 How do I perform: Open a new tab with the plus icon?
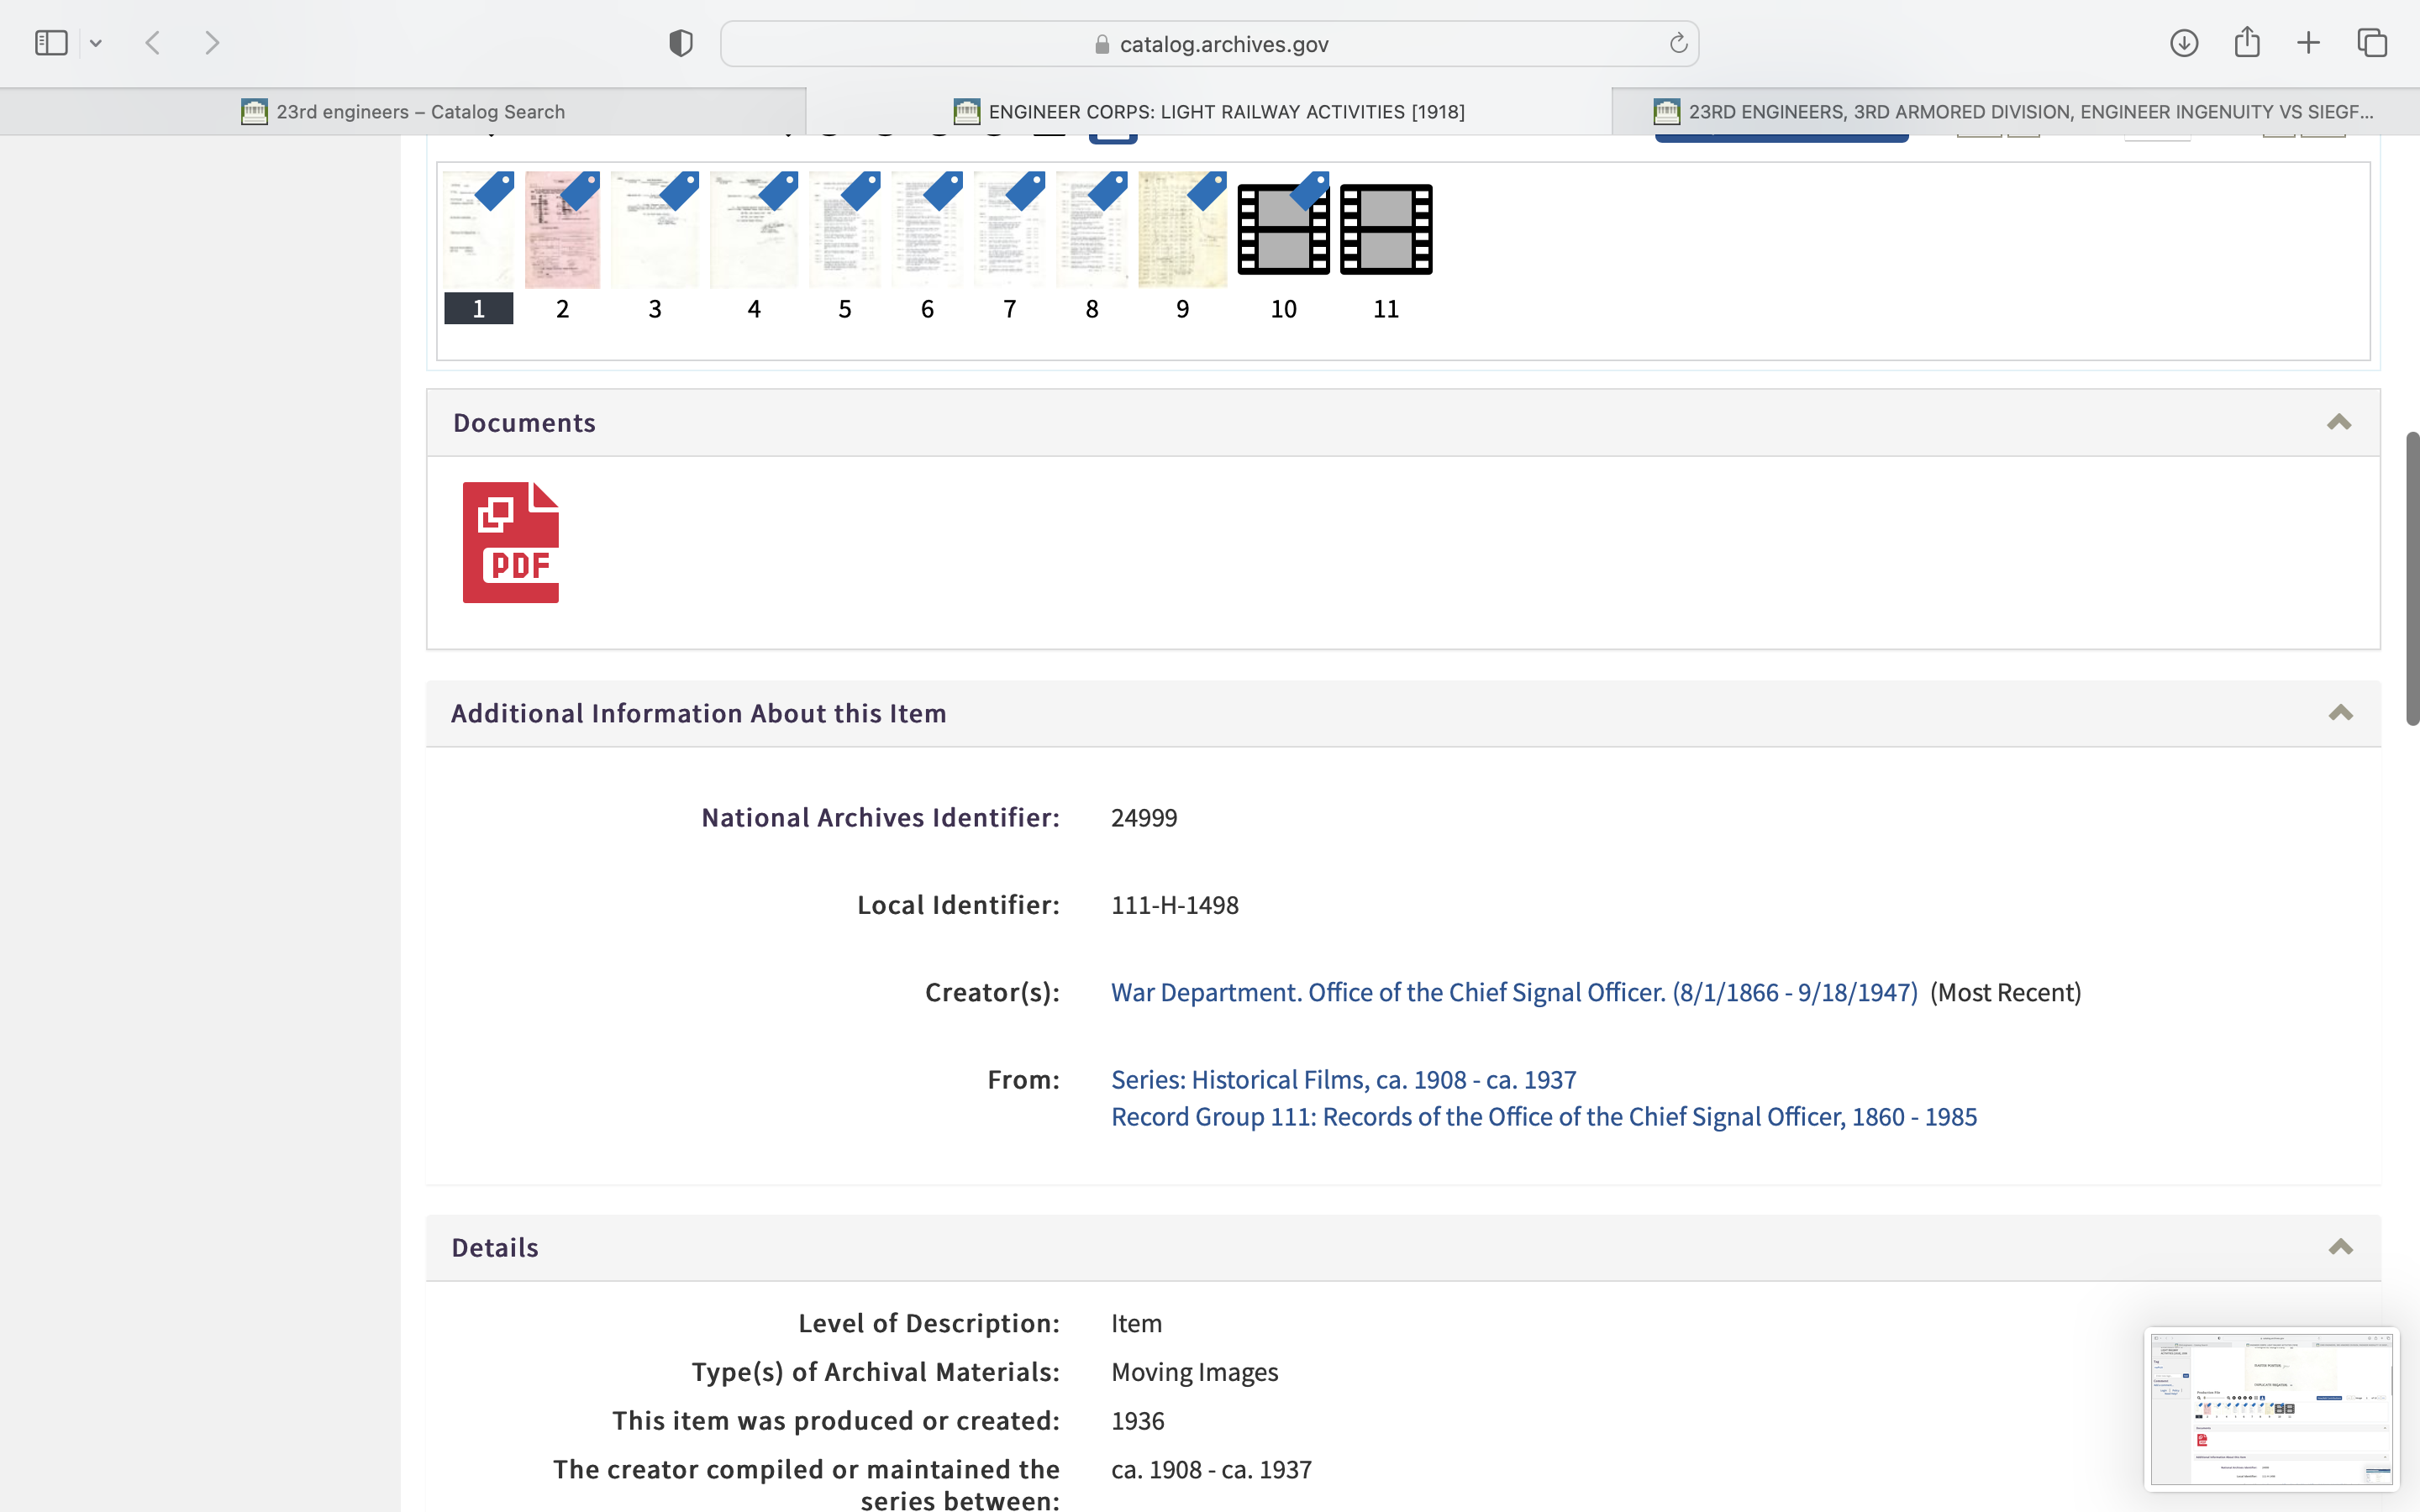pyautogui.click(x=2308, y=43)
